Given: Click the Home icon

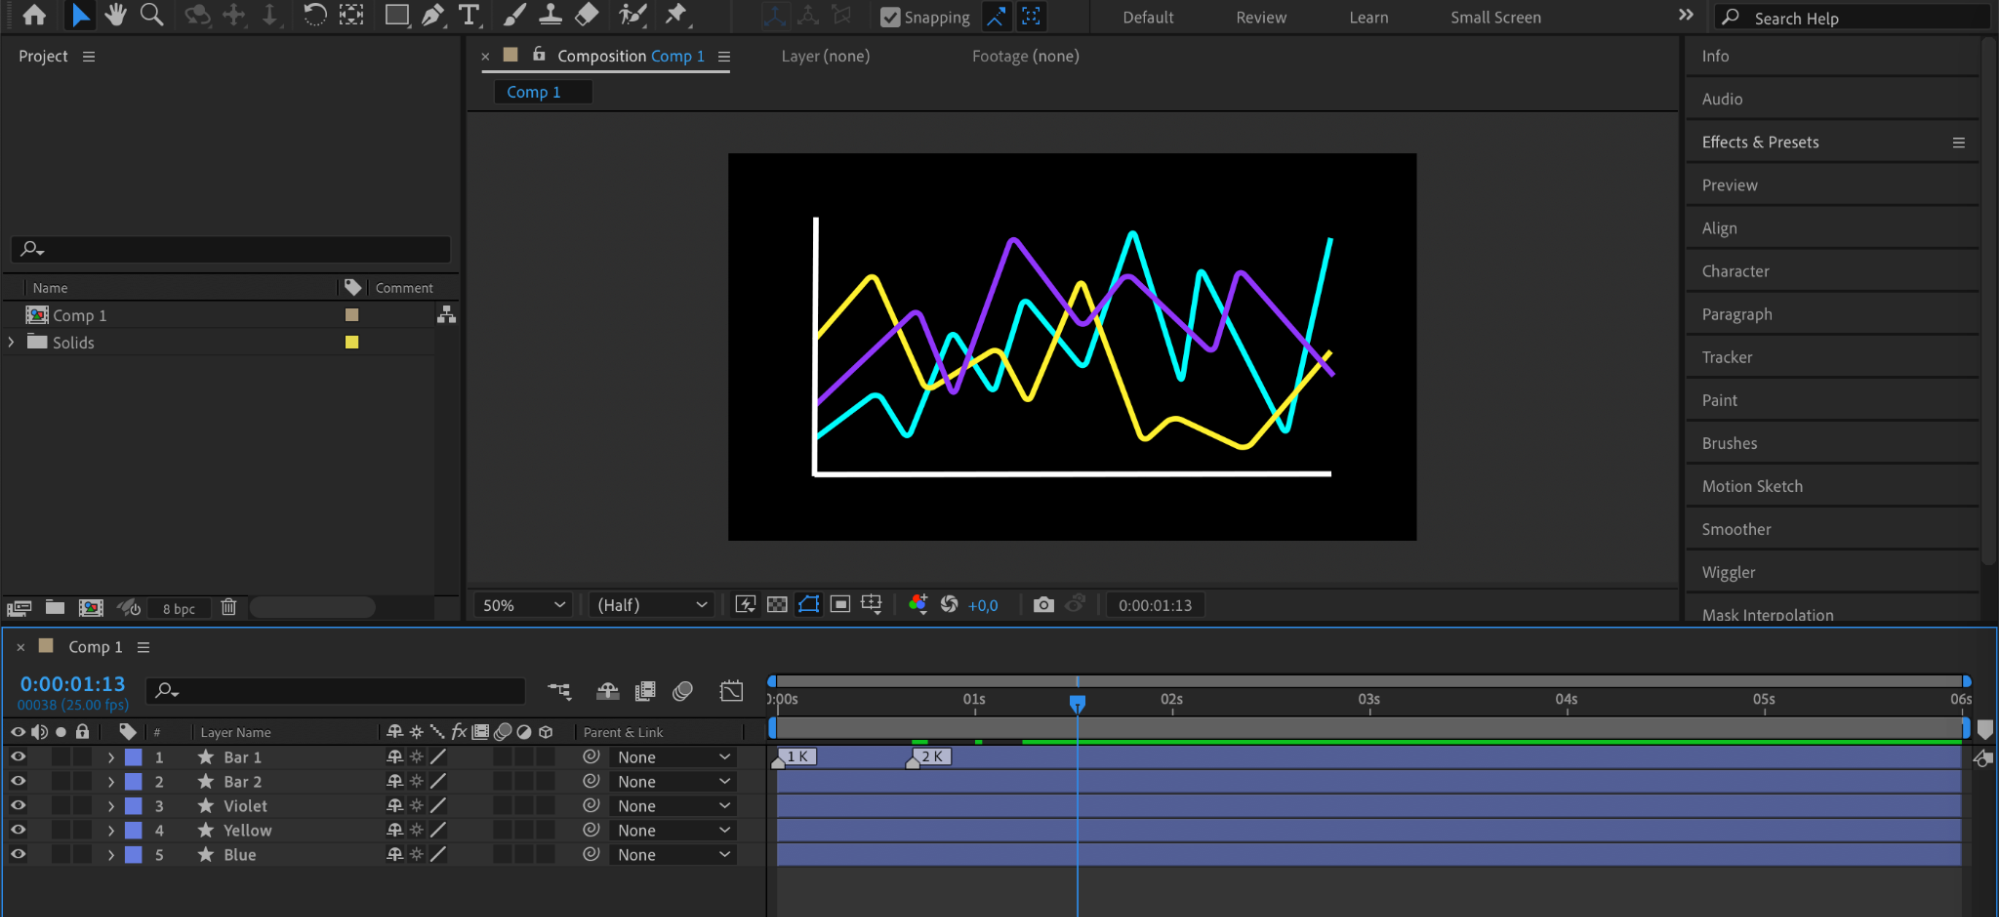Looking at the screenshot, I should [x=34, y=15].
